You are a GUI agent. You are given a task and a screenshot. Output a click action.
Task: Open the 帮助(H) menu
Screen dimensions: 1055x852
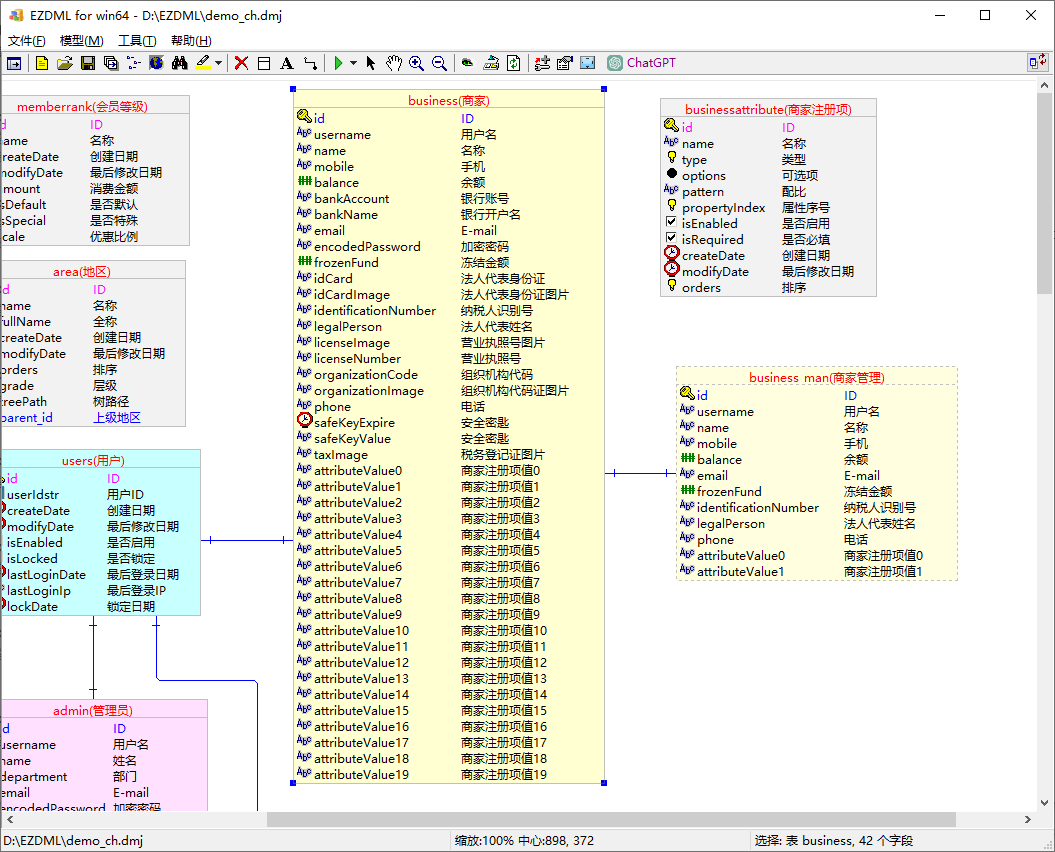coord(191,41)
